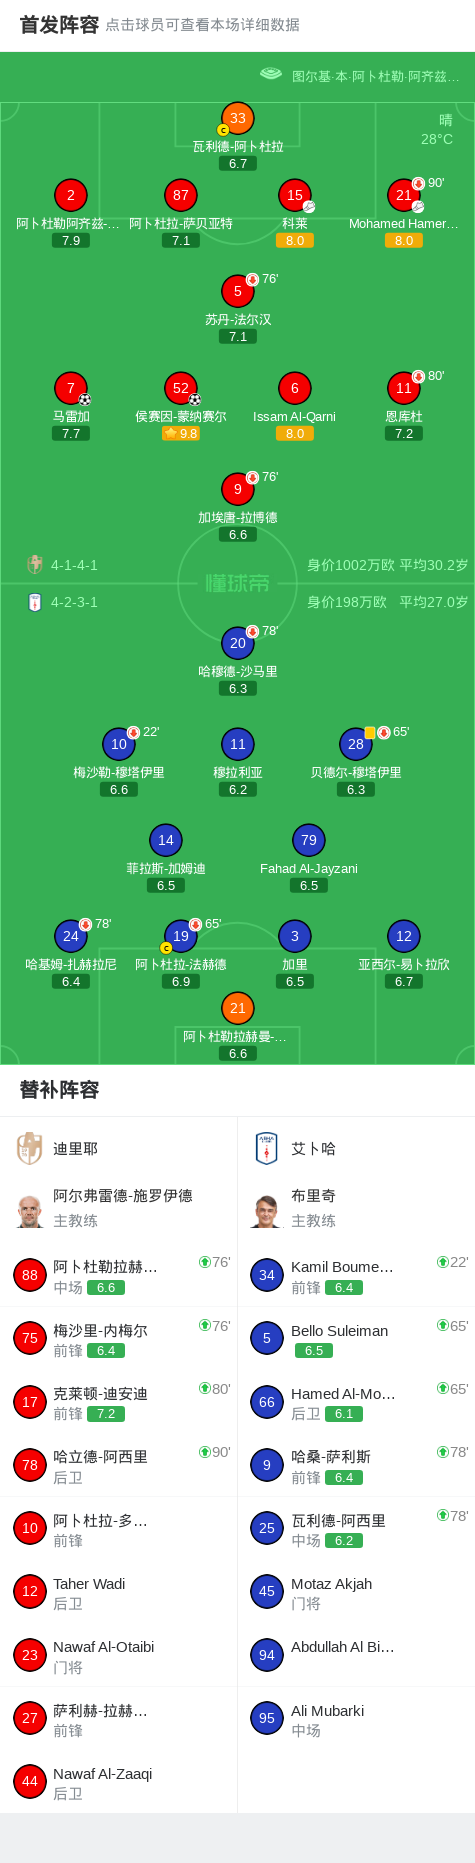Tap orange goalkeeper 21 at bottom
Viewport: 475px width, 1863px height.
[x=237, y=1008]
